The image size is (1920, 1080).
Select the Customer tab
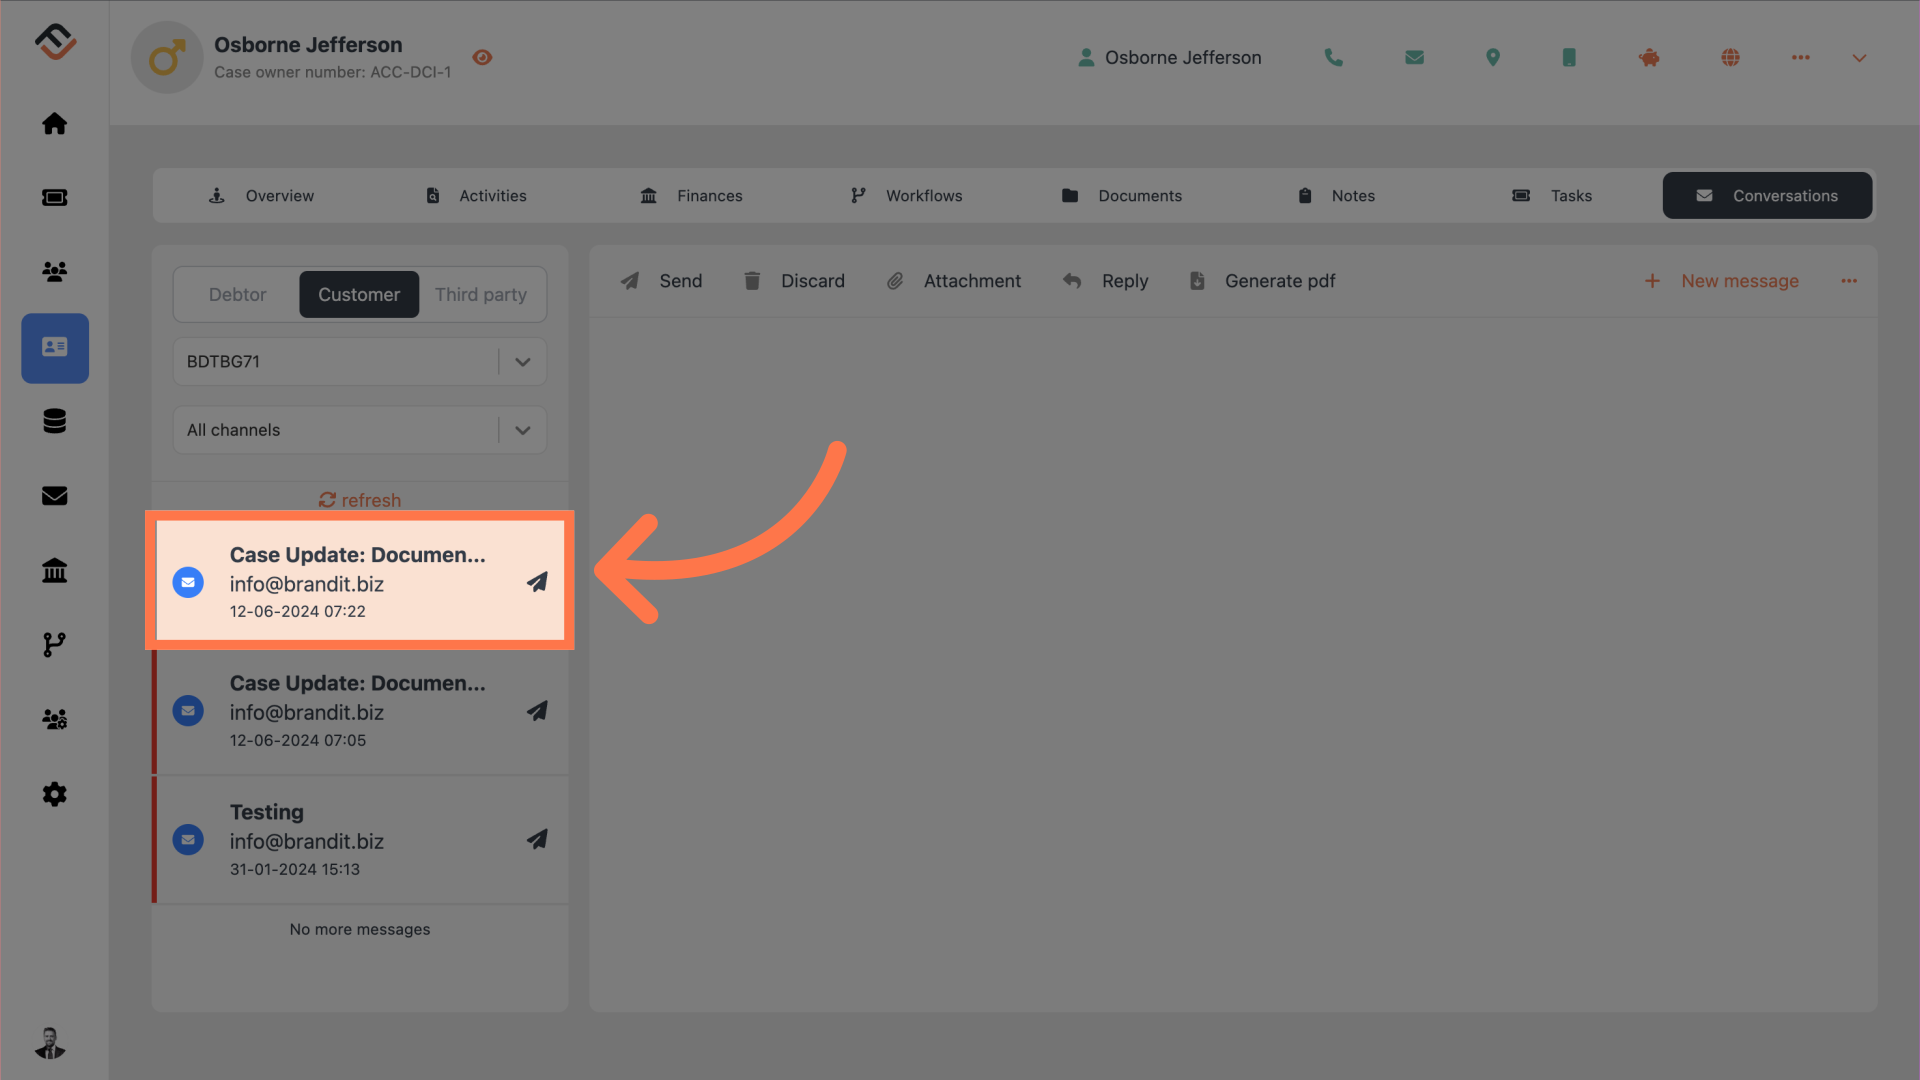357,294
